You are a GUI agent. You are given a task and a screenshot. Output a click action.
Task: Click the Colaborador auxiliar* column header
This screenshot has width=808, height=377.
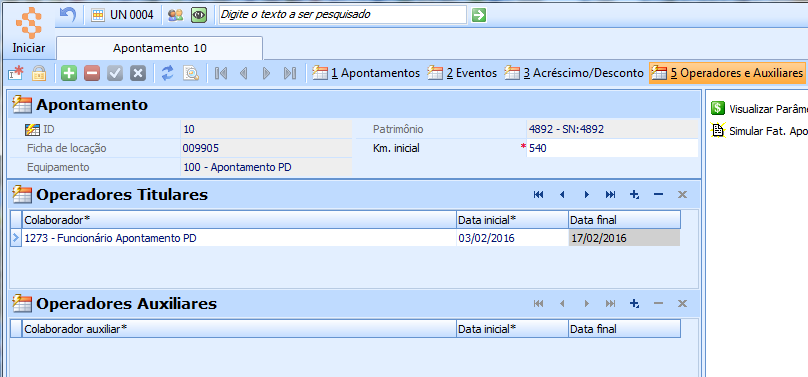(x=239, y=329)
